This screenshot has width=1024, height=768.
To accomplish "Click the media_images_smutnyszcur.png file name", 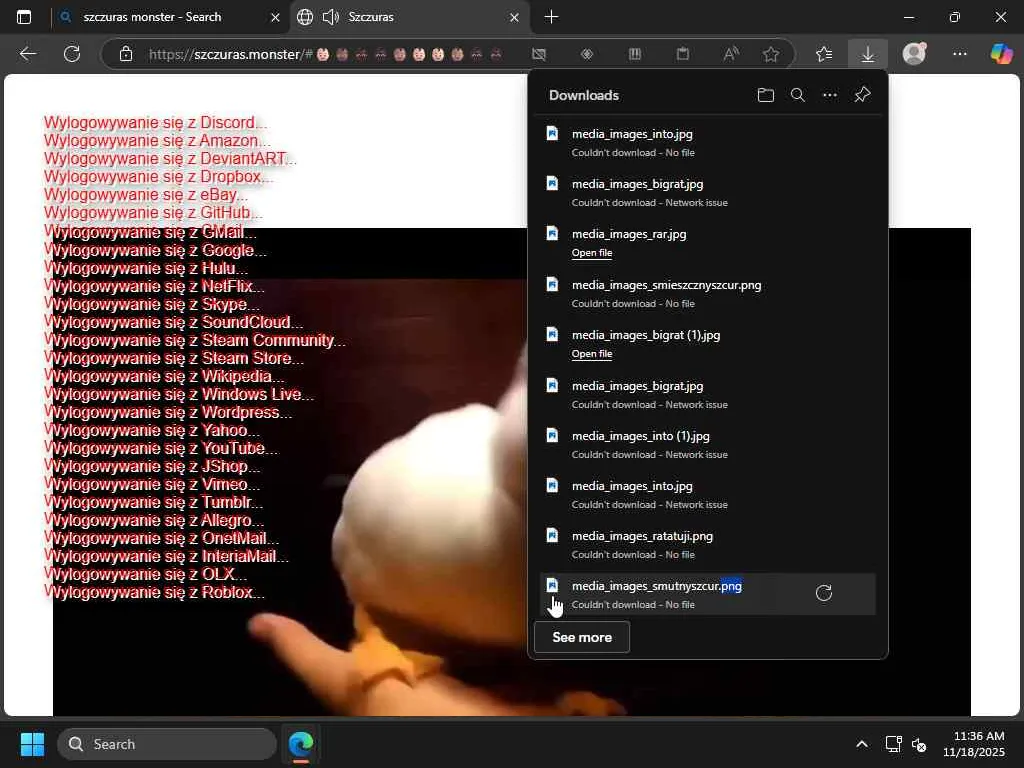I will [656, 586].
